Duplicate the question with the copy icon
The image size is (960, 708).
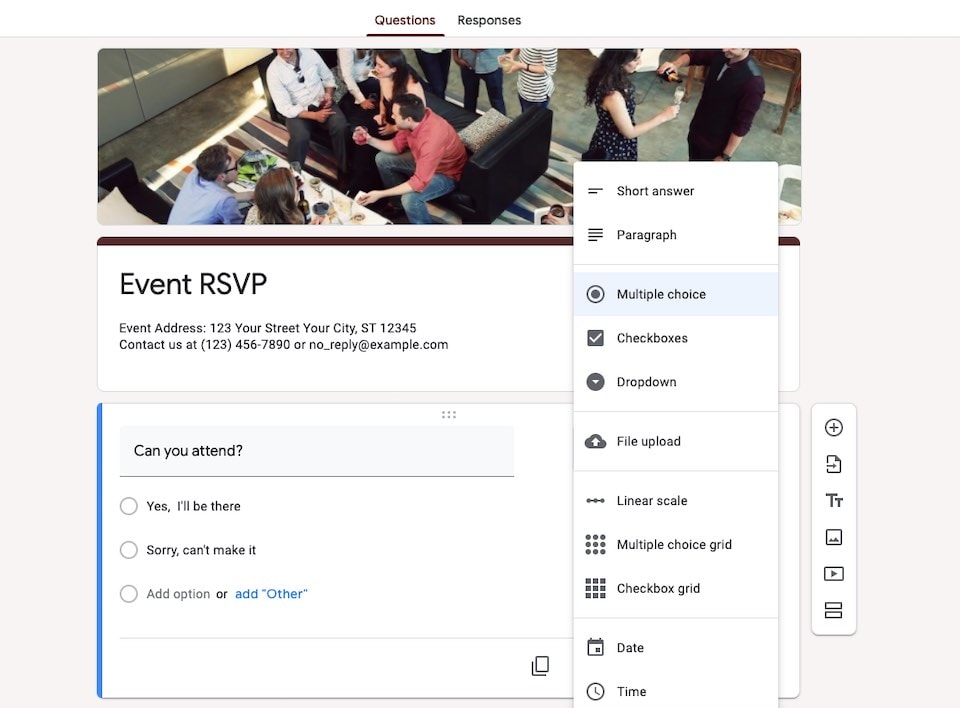[x=540, y=666]
